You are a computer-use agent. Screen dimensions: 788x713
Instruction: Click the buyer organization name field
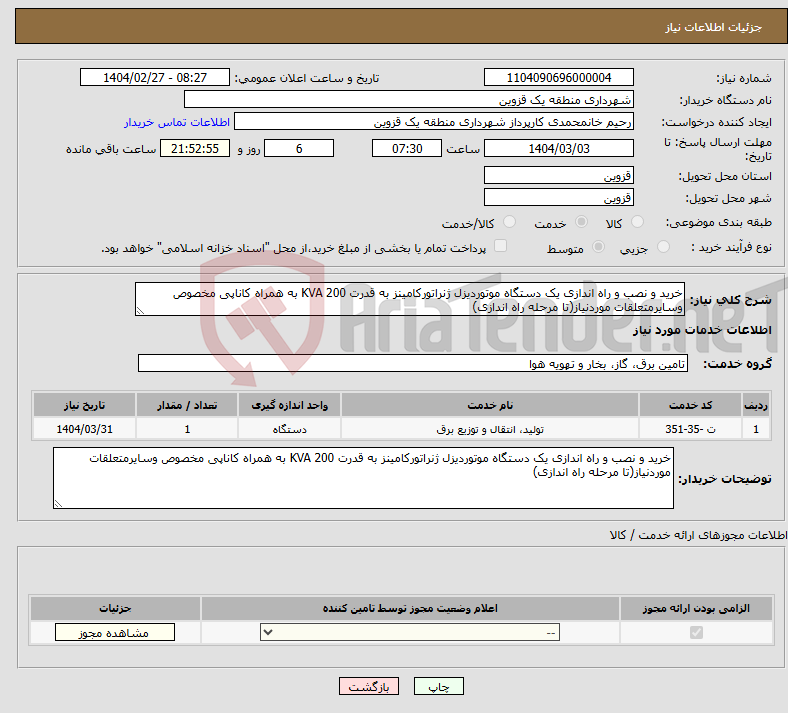pyautogui.click(x=409, y=99)
